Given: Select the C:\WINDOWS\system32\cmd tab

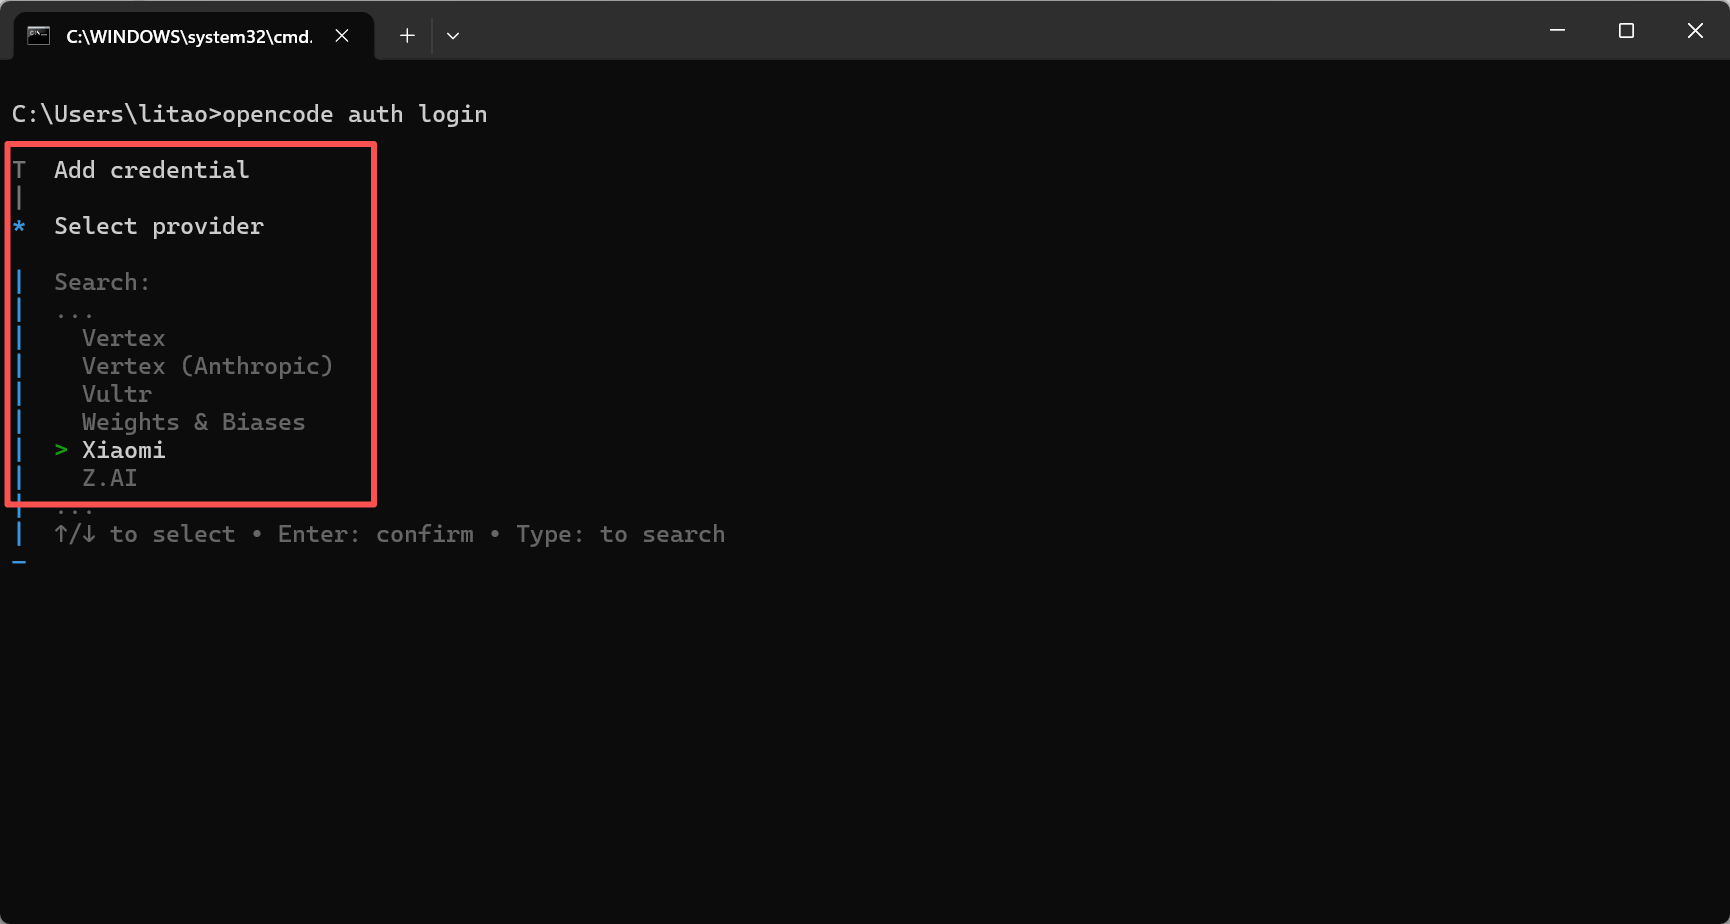Looking at the screenshot, I should (189, 37).
